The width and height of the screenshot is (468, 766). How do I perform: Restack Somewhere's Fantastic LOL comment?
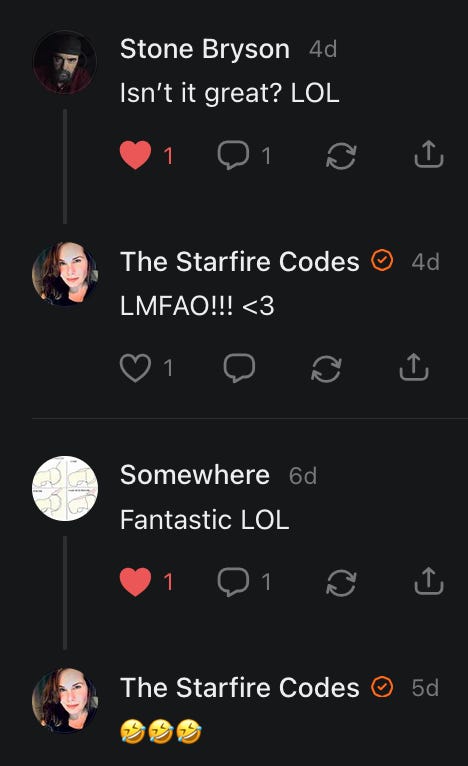tap(341, 583)
